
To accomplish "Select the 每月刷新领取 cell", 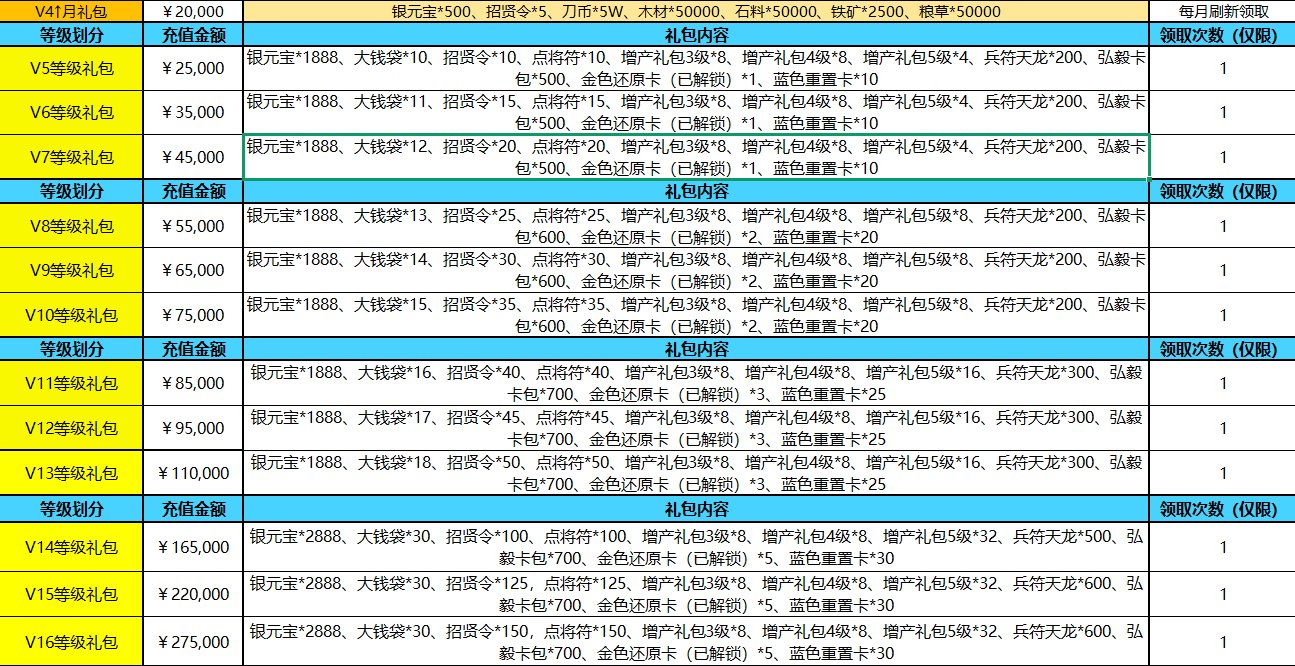I will (1223, 12).
